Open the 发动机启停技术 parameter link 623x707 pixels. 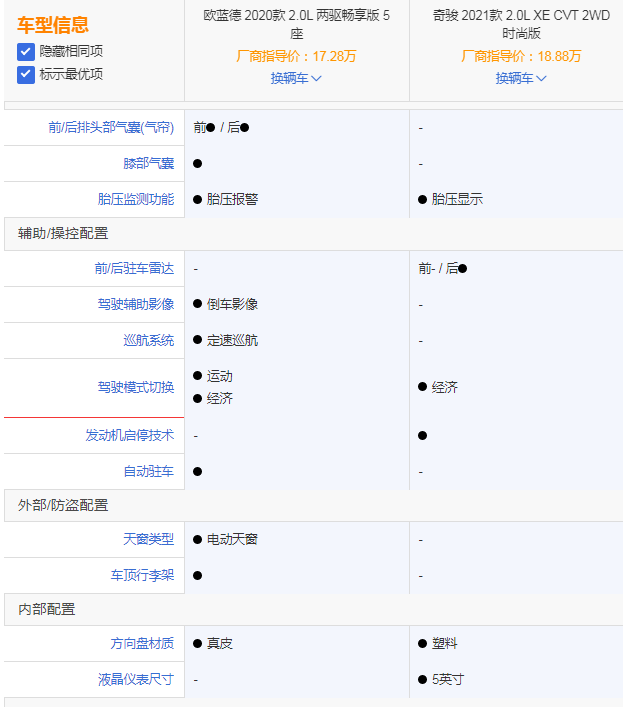coord(130,435)
